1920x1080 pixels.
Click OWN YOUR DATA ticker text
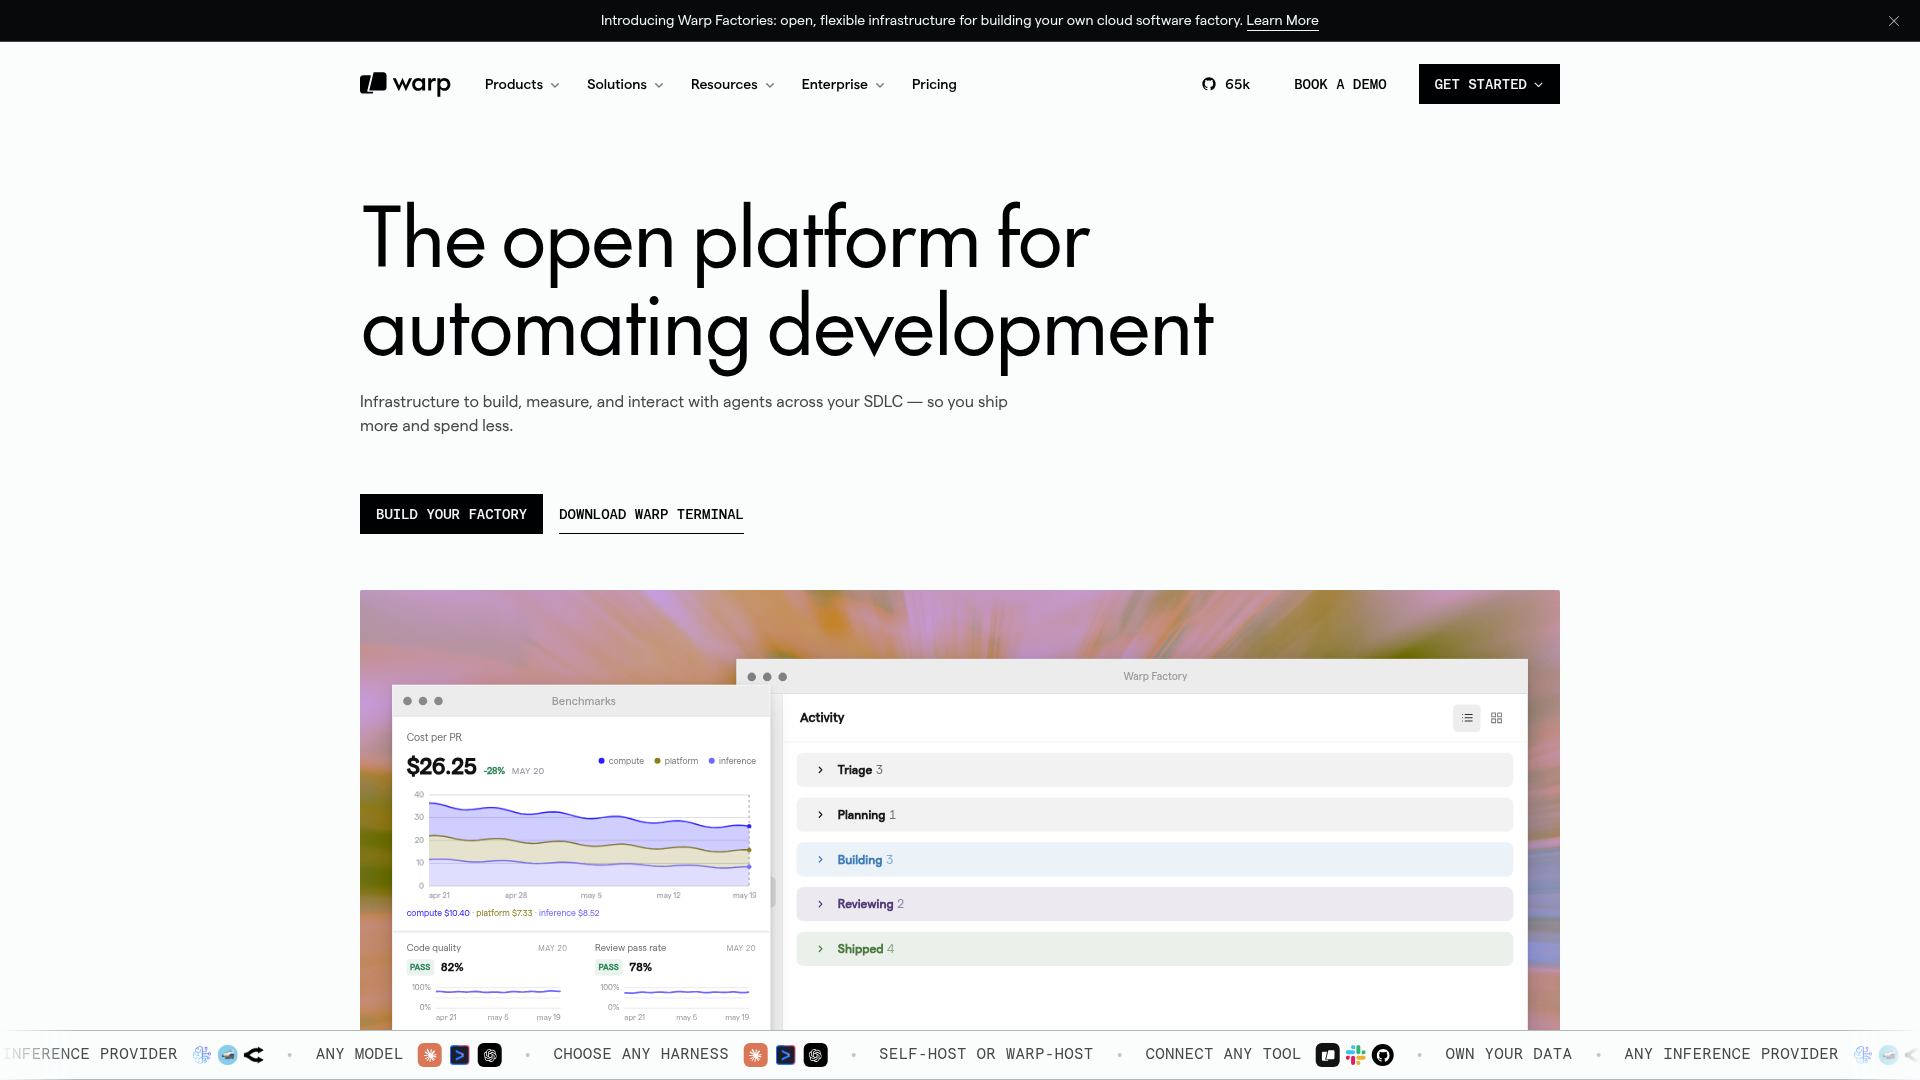coord(1508,1055)
